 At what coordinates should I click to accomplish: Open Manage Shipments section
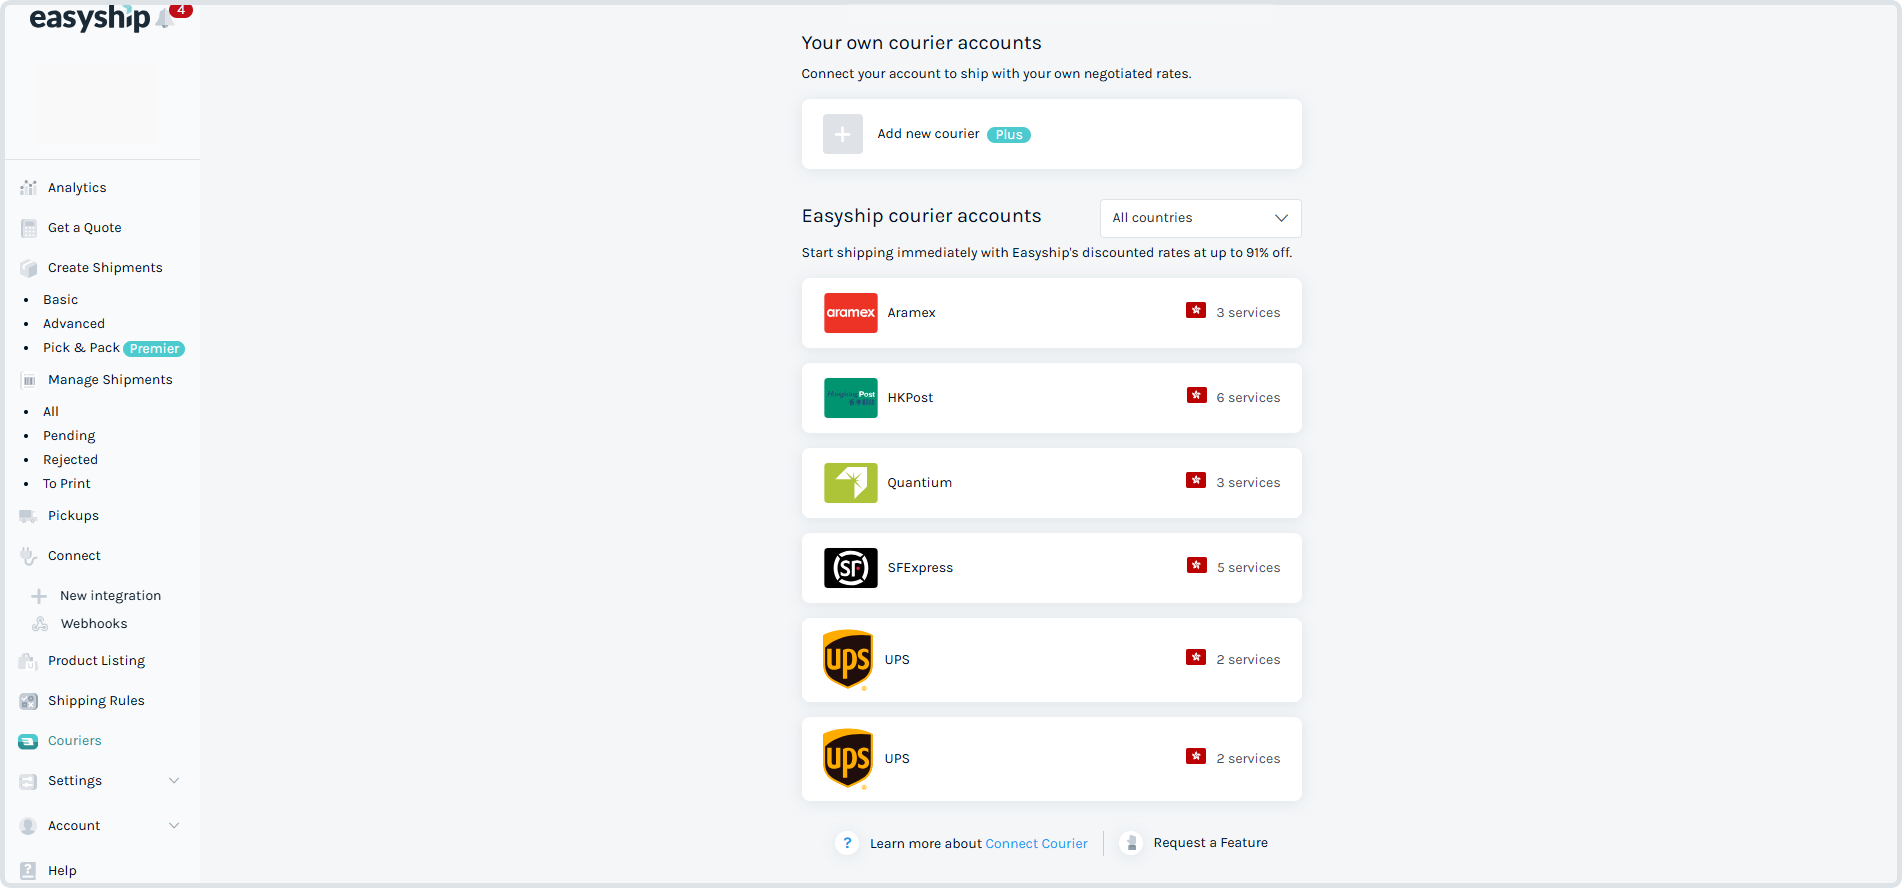[110, 380]
